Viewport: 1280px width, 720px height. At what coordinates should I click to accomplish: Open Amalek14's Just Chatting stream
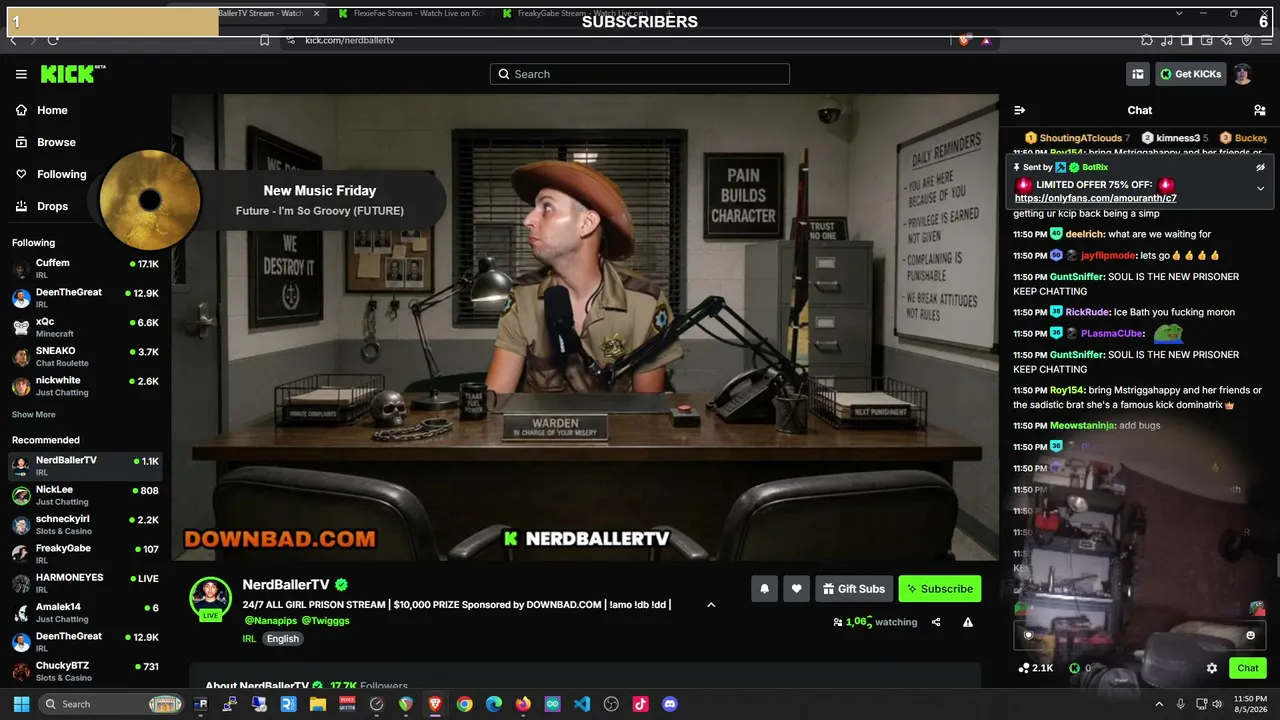pyautogui.click(x=86, y=613)
